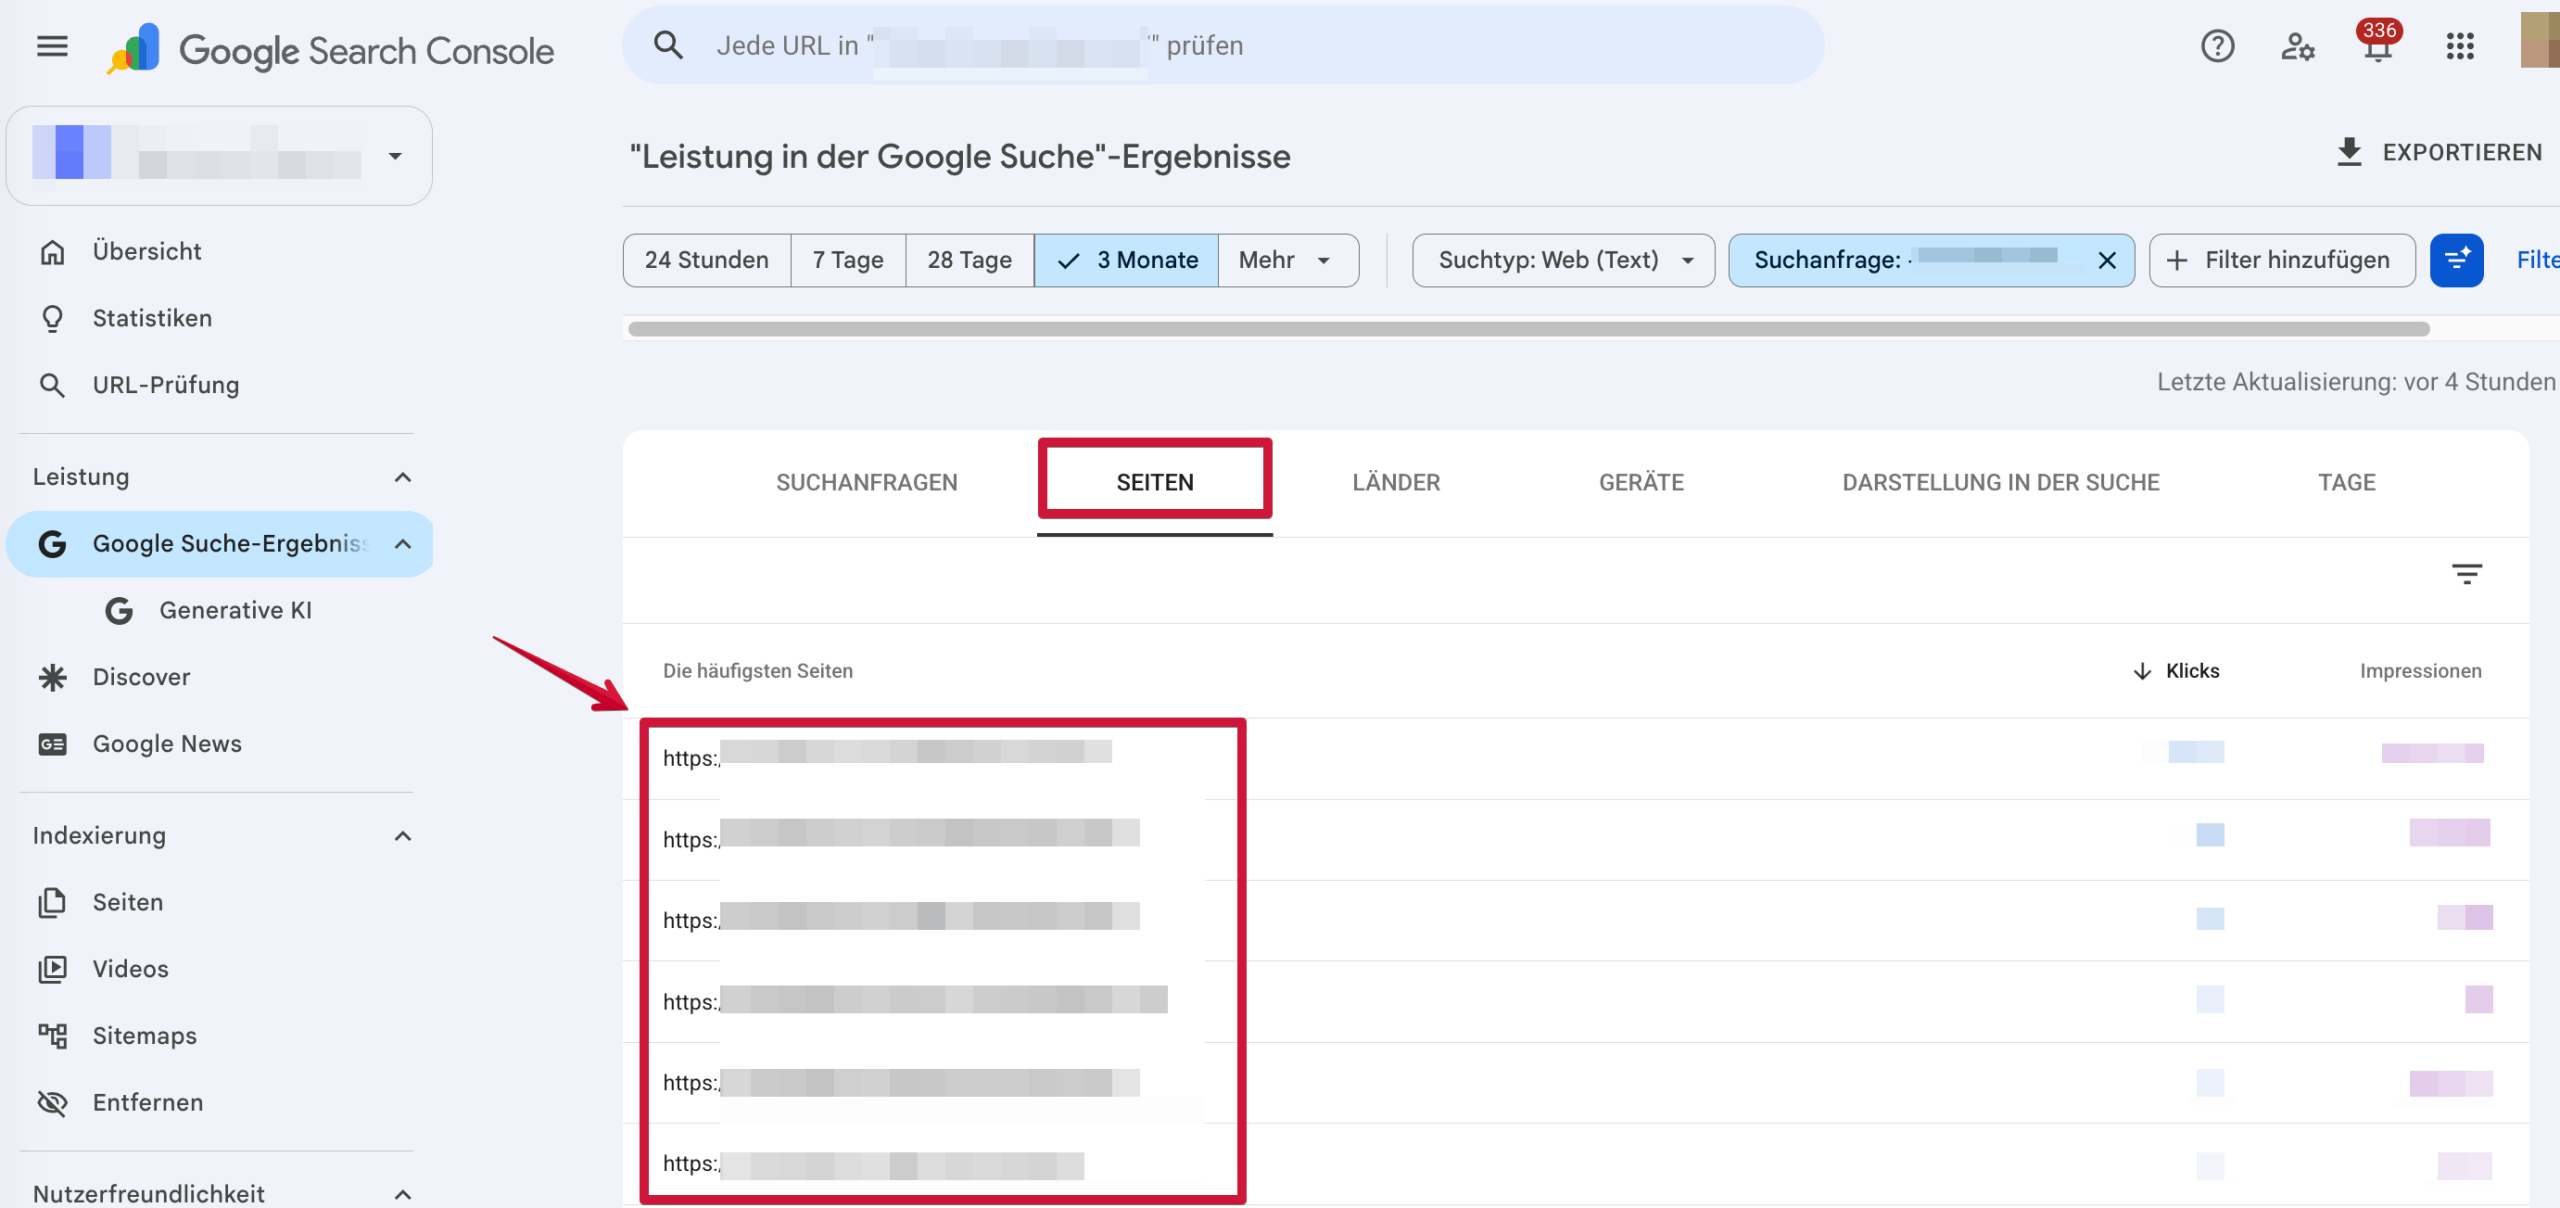This screenshot has width=2560, height=1208.
Task: Collapse Google Suche-Ergebnisse submenu
Action: click(403, 544)
